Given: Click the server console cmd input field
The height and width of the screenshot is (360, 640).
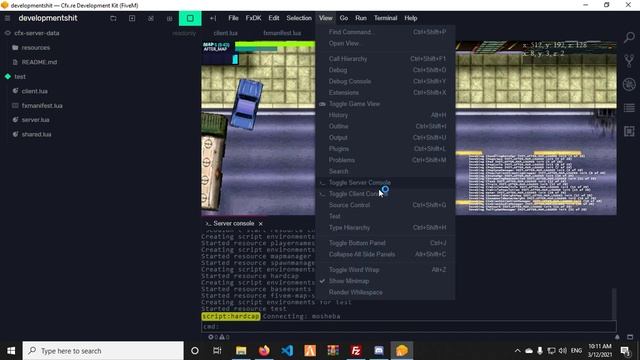Looking at the screenshot, I should click(x=409, y=327).
